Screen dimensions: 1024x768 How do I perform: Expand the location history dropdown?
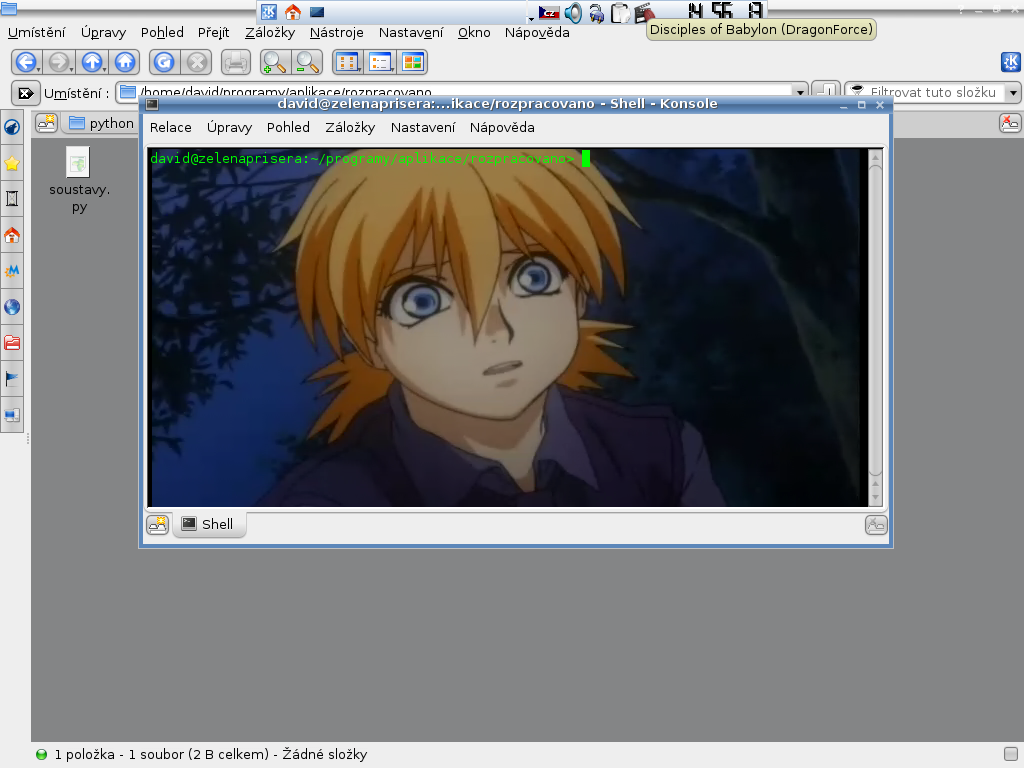point(800,93)
